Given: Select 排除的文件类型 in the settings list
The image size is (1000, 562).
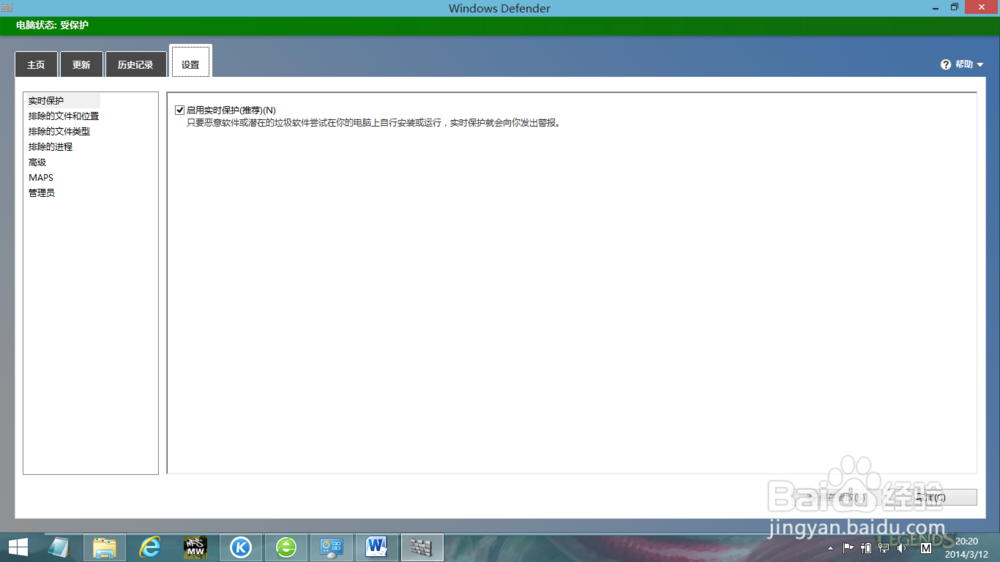Looking at the screenshot, I should [59, 131].
